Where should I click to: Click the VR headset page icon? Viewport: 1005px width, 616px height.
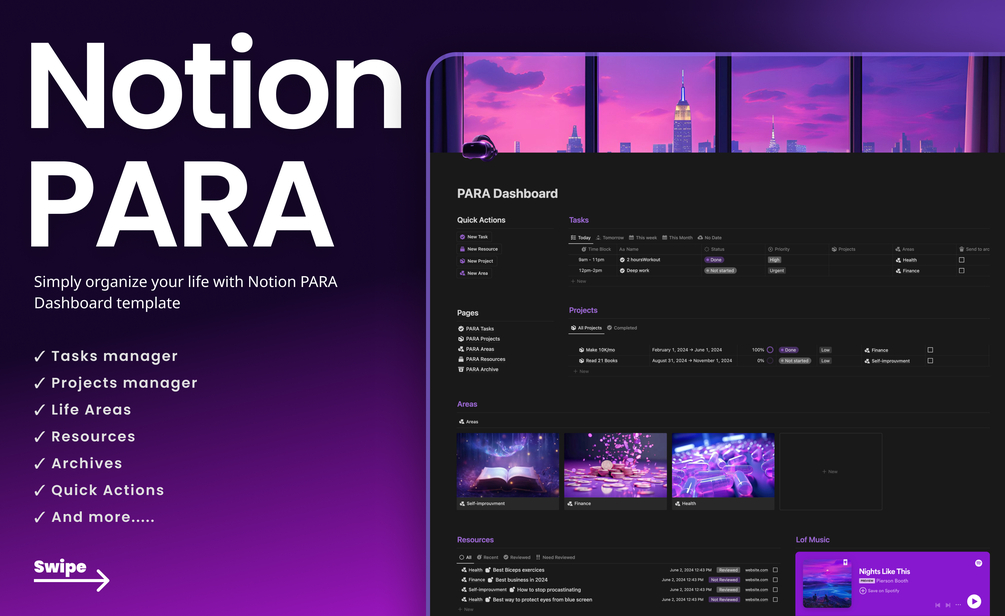[479, 147]
